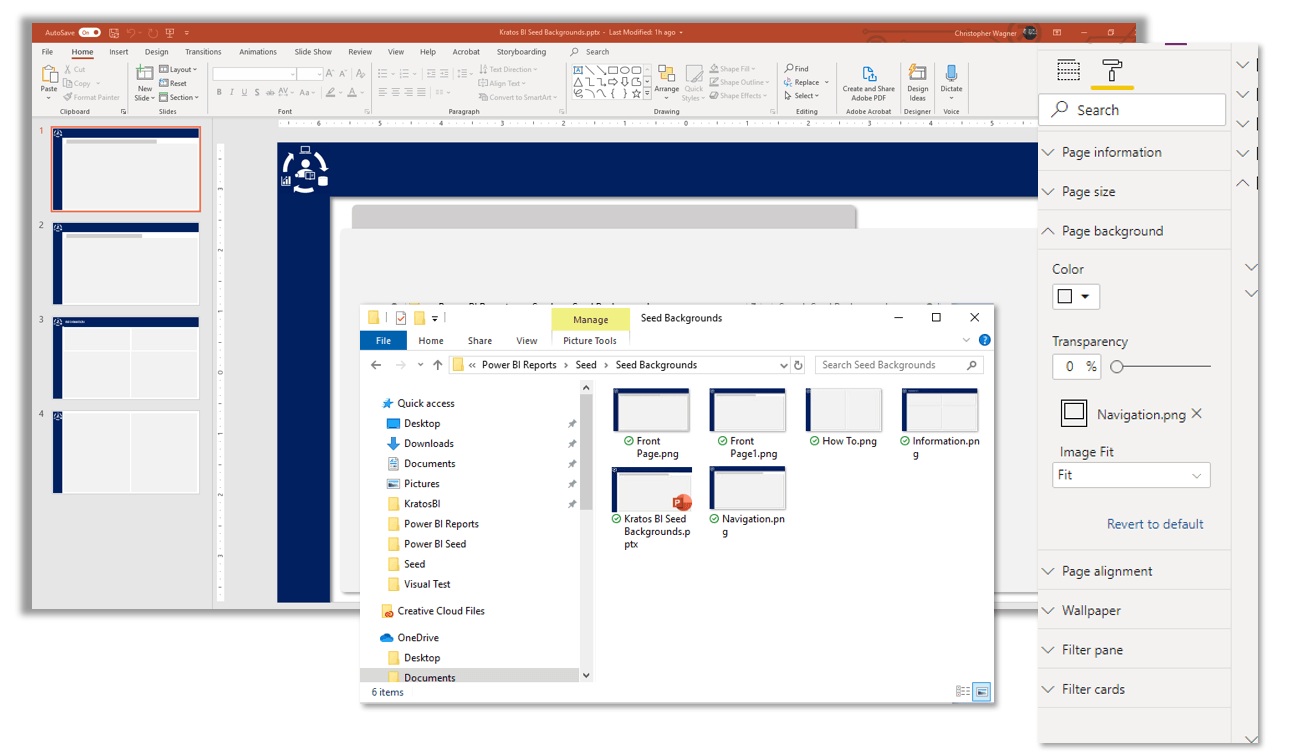Screen dimensions: 1292x755
Task: Open the page background Color picker
Action: pyautogui.click(x=1075, y=296)
